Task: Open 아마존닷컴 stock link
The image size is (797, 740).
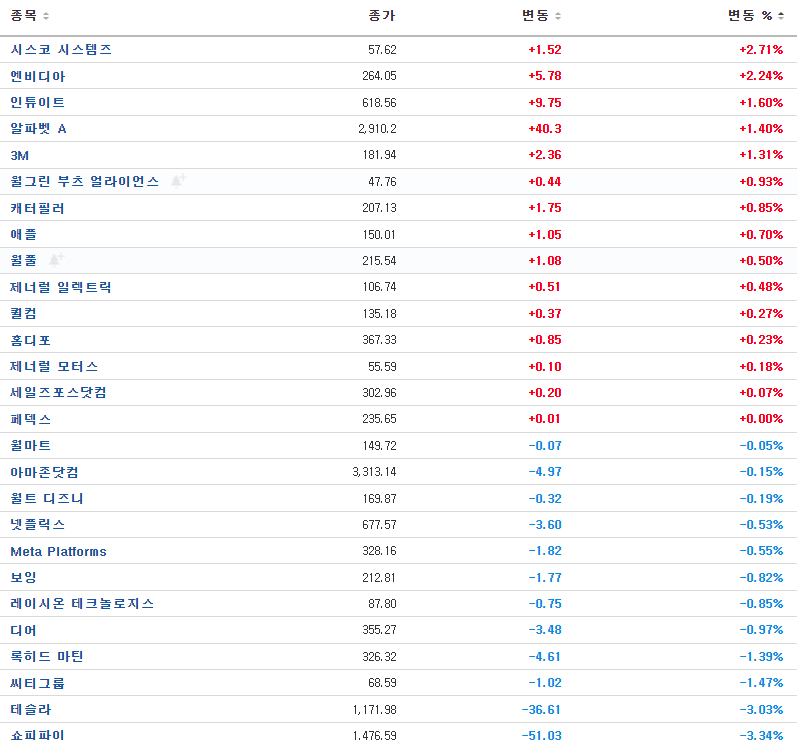Action: (x=44, y=472)
